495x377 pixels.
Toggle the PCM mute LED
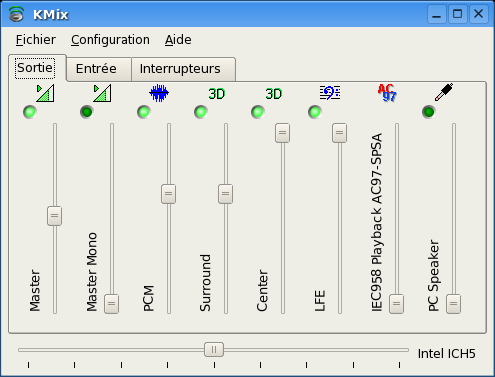(144, 112)
